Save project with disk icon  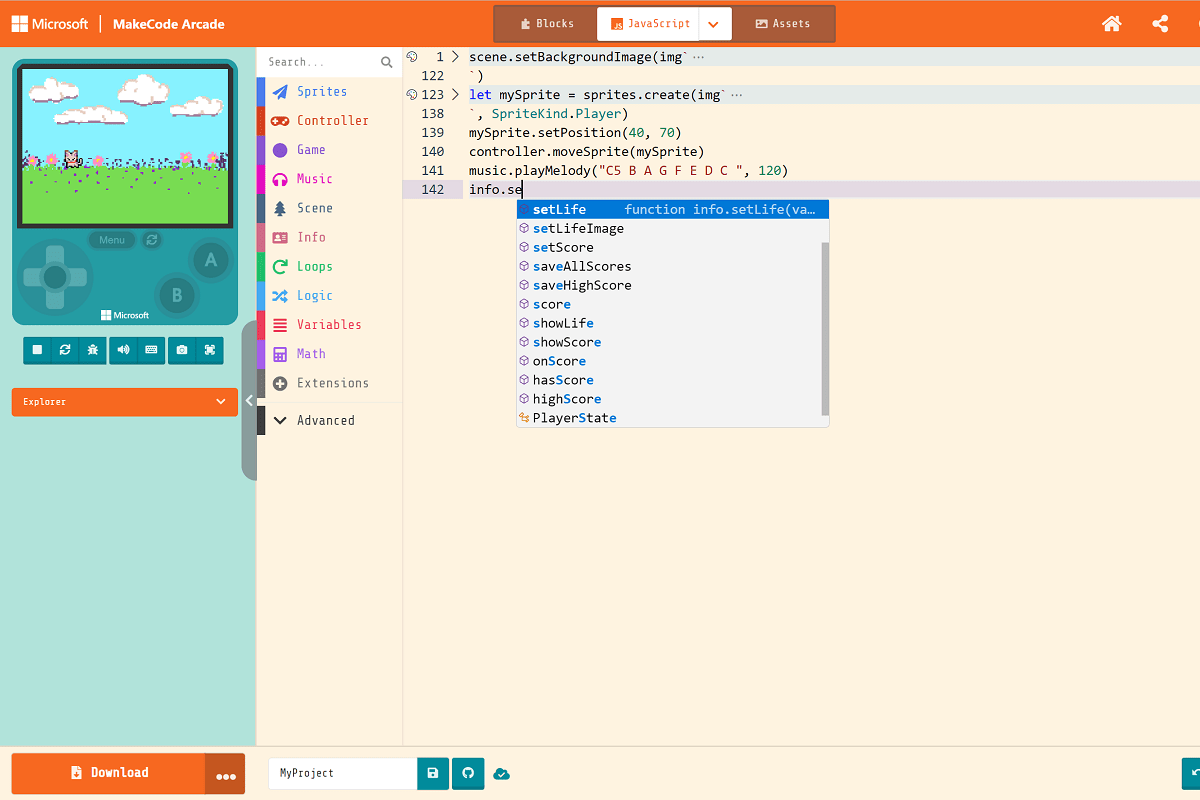[x=433, y=773]
